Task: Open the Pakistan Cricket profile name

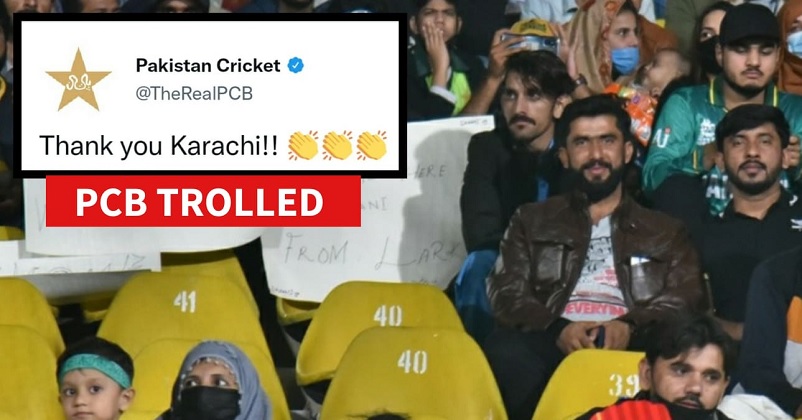Action: click(208, 65)
